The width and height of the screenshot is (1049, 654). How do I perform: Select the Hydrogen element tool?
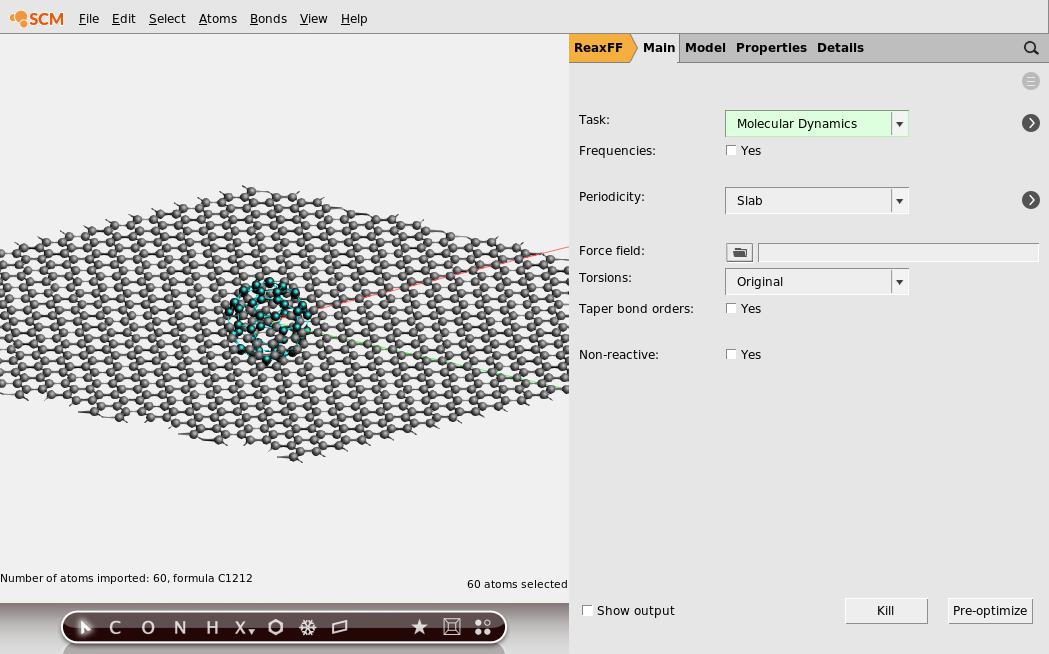tap(211, 627)
